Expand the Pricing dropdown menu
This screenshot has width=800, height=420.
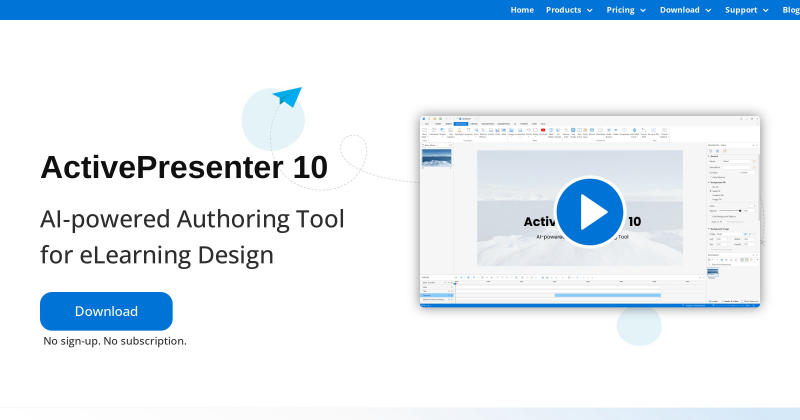626,10
